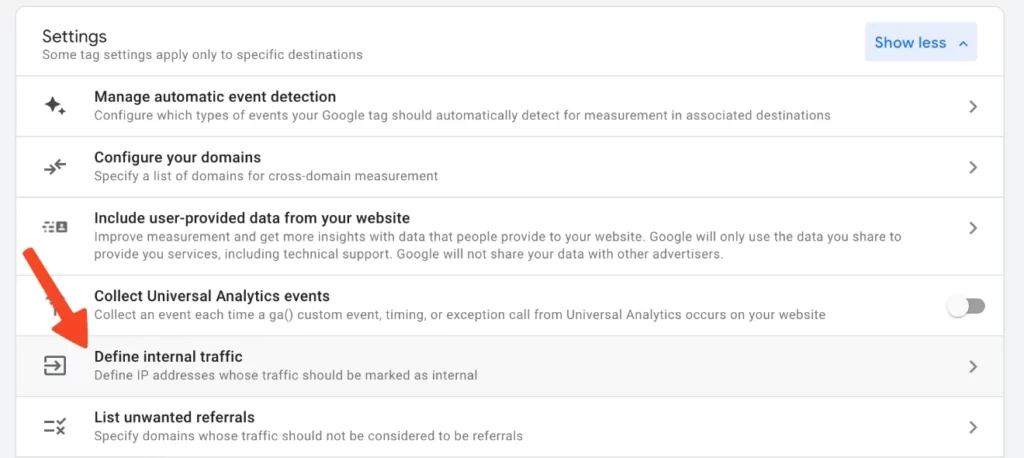Image resolution: width=1024 pixels, height=458 pixels.
Task: Select List unwanted referrals entry
Action: coord(509,427)
